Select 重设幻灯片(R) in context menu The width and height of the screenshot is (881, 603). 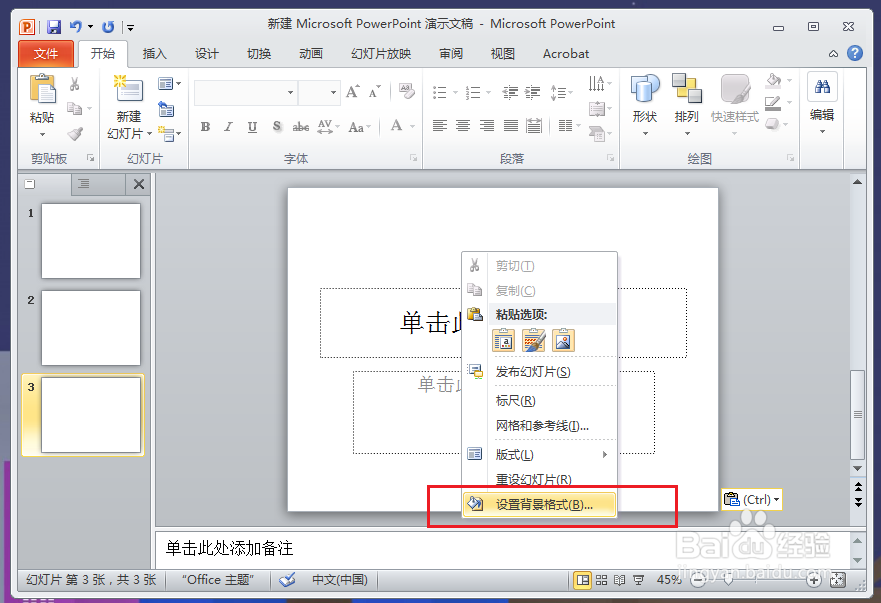click(x=539, y=479)
